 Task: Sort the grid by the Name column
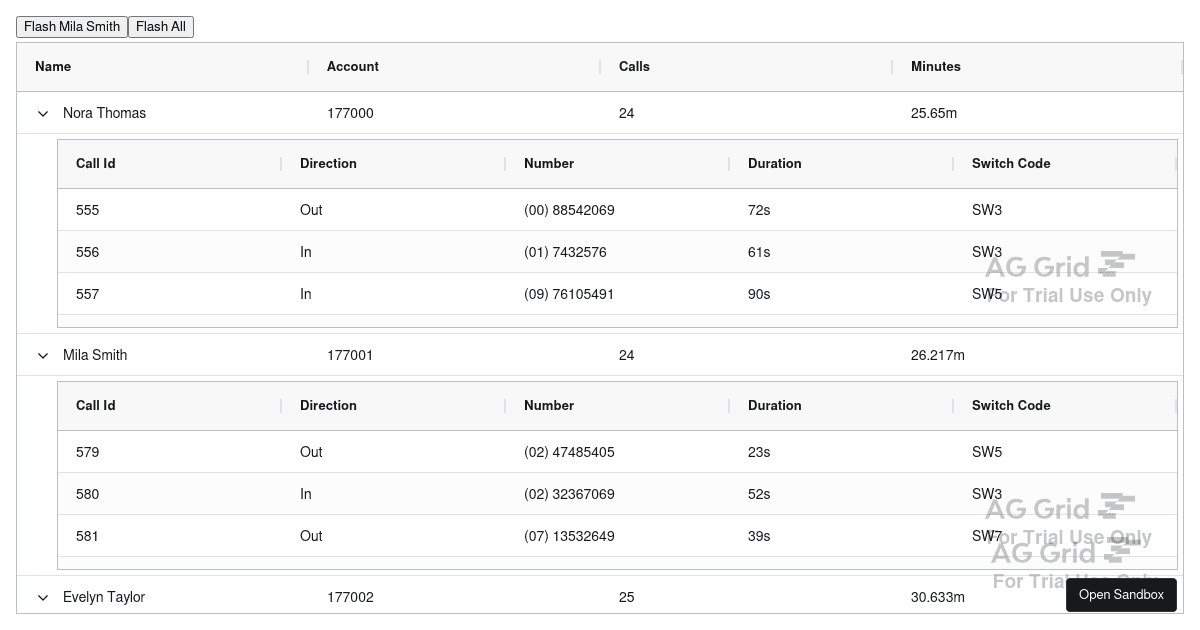pyautogui.click(x=53, y=67)
